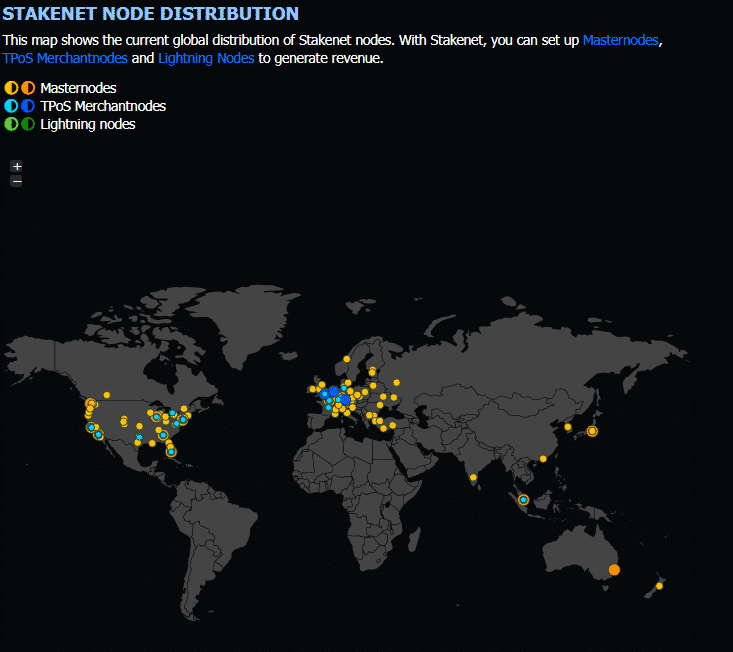Zoom in the map with plus button
This screenshot has height=652, width=733.
click(17, 166)
